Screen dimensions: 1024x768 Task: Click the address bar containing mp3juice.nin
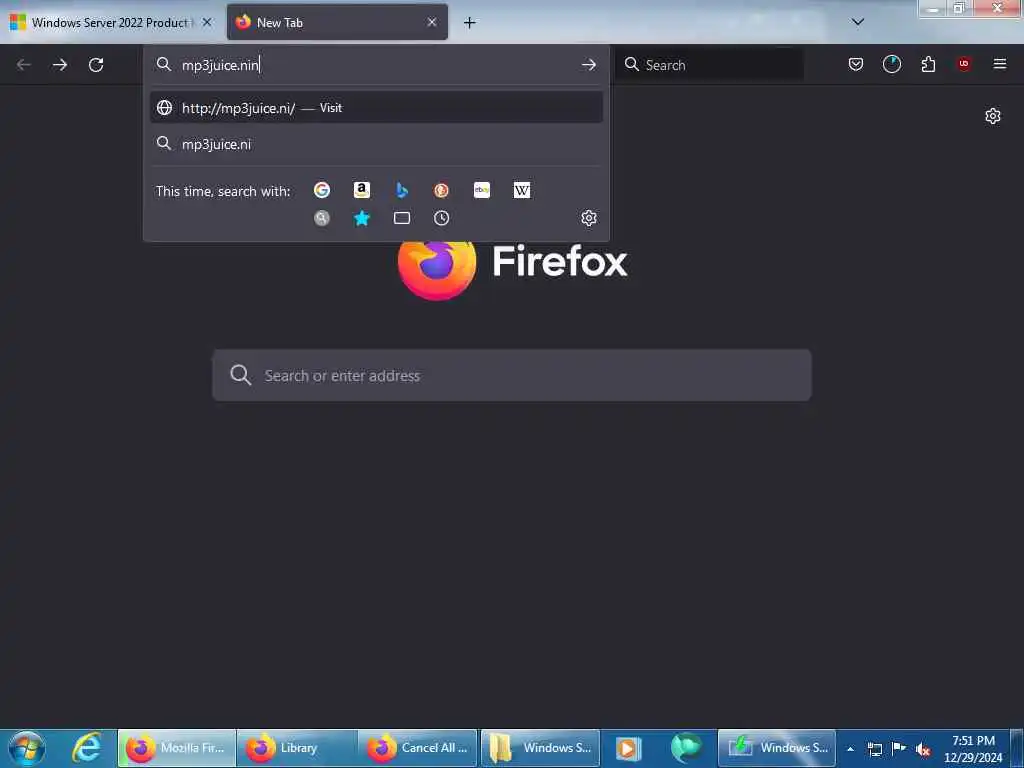pos(376,65)
